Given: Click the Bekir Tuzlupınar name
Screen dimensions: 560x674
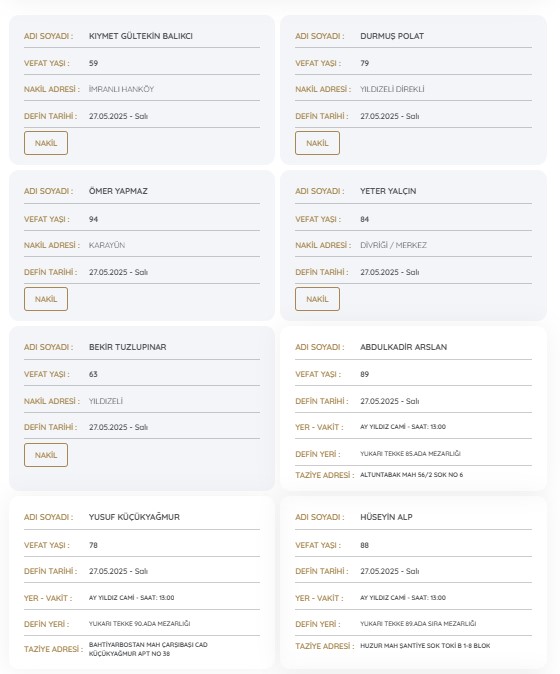Looking at the screenshot, I should [x=128, y=347].
